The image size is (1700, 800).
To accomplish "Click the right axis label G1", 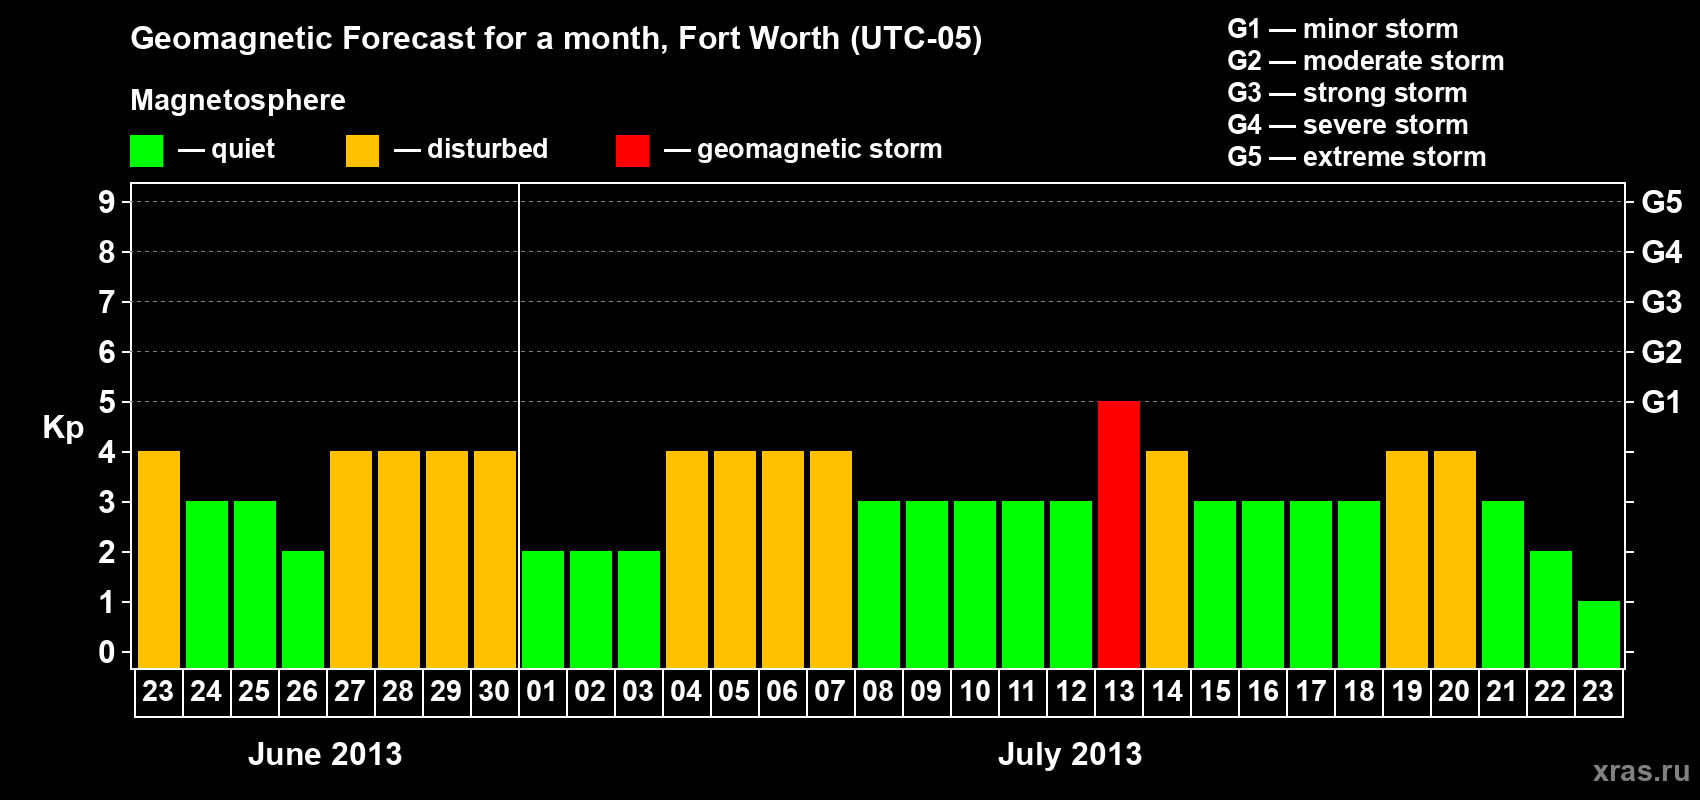I will (x=1662, y=402).
